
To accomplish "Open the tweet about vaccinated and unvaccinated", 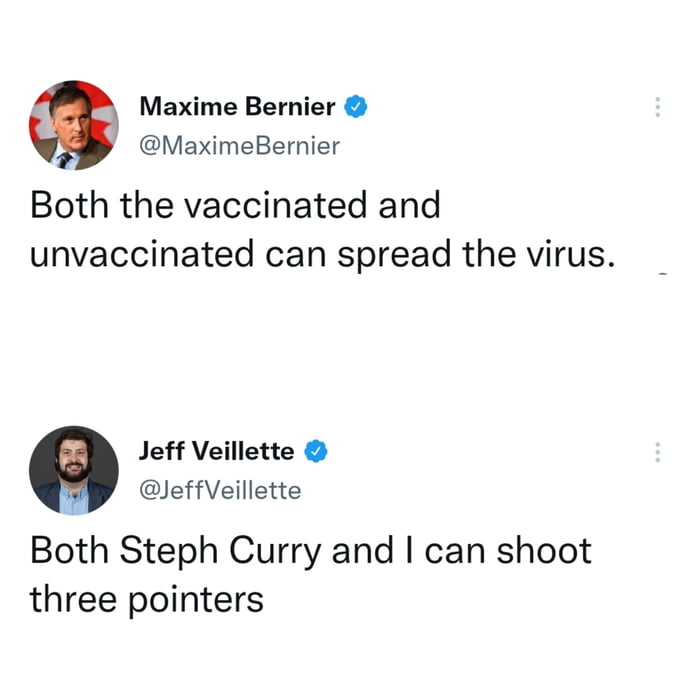I will coord(320,229).
